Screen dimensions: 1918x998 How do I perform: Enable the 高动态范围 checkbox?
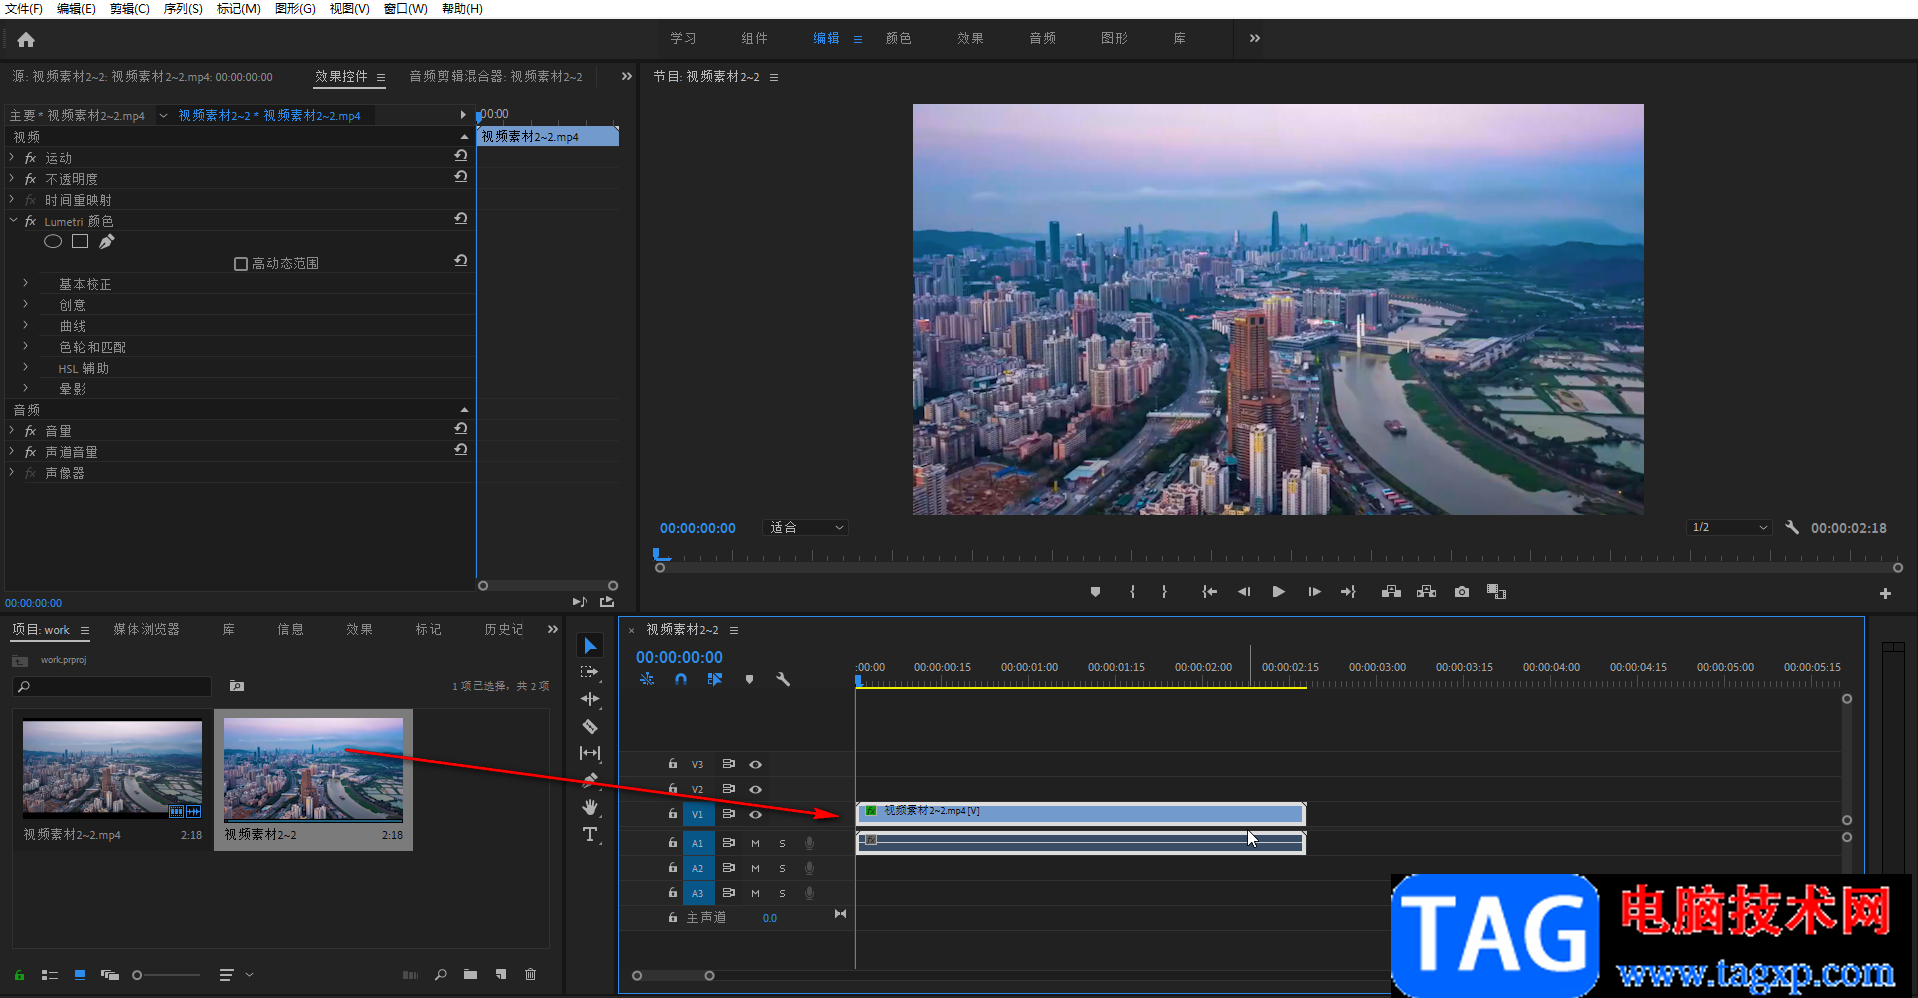coord(241,264)
